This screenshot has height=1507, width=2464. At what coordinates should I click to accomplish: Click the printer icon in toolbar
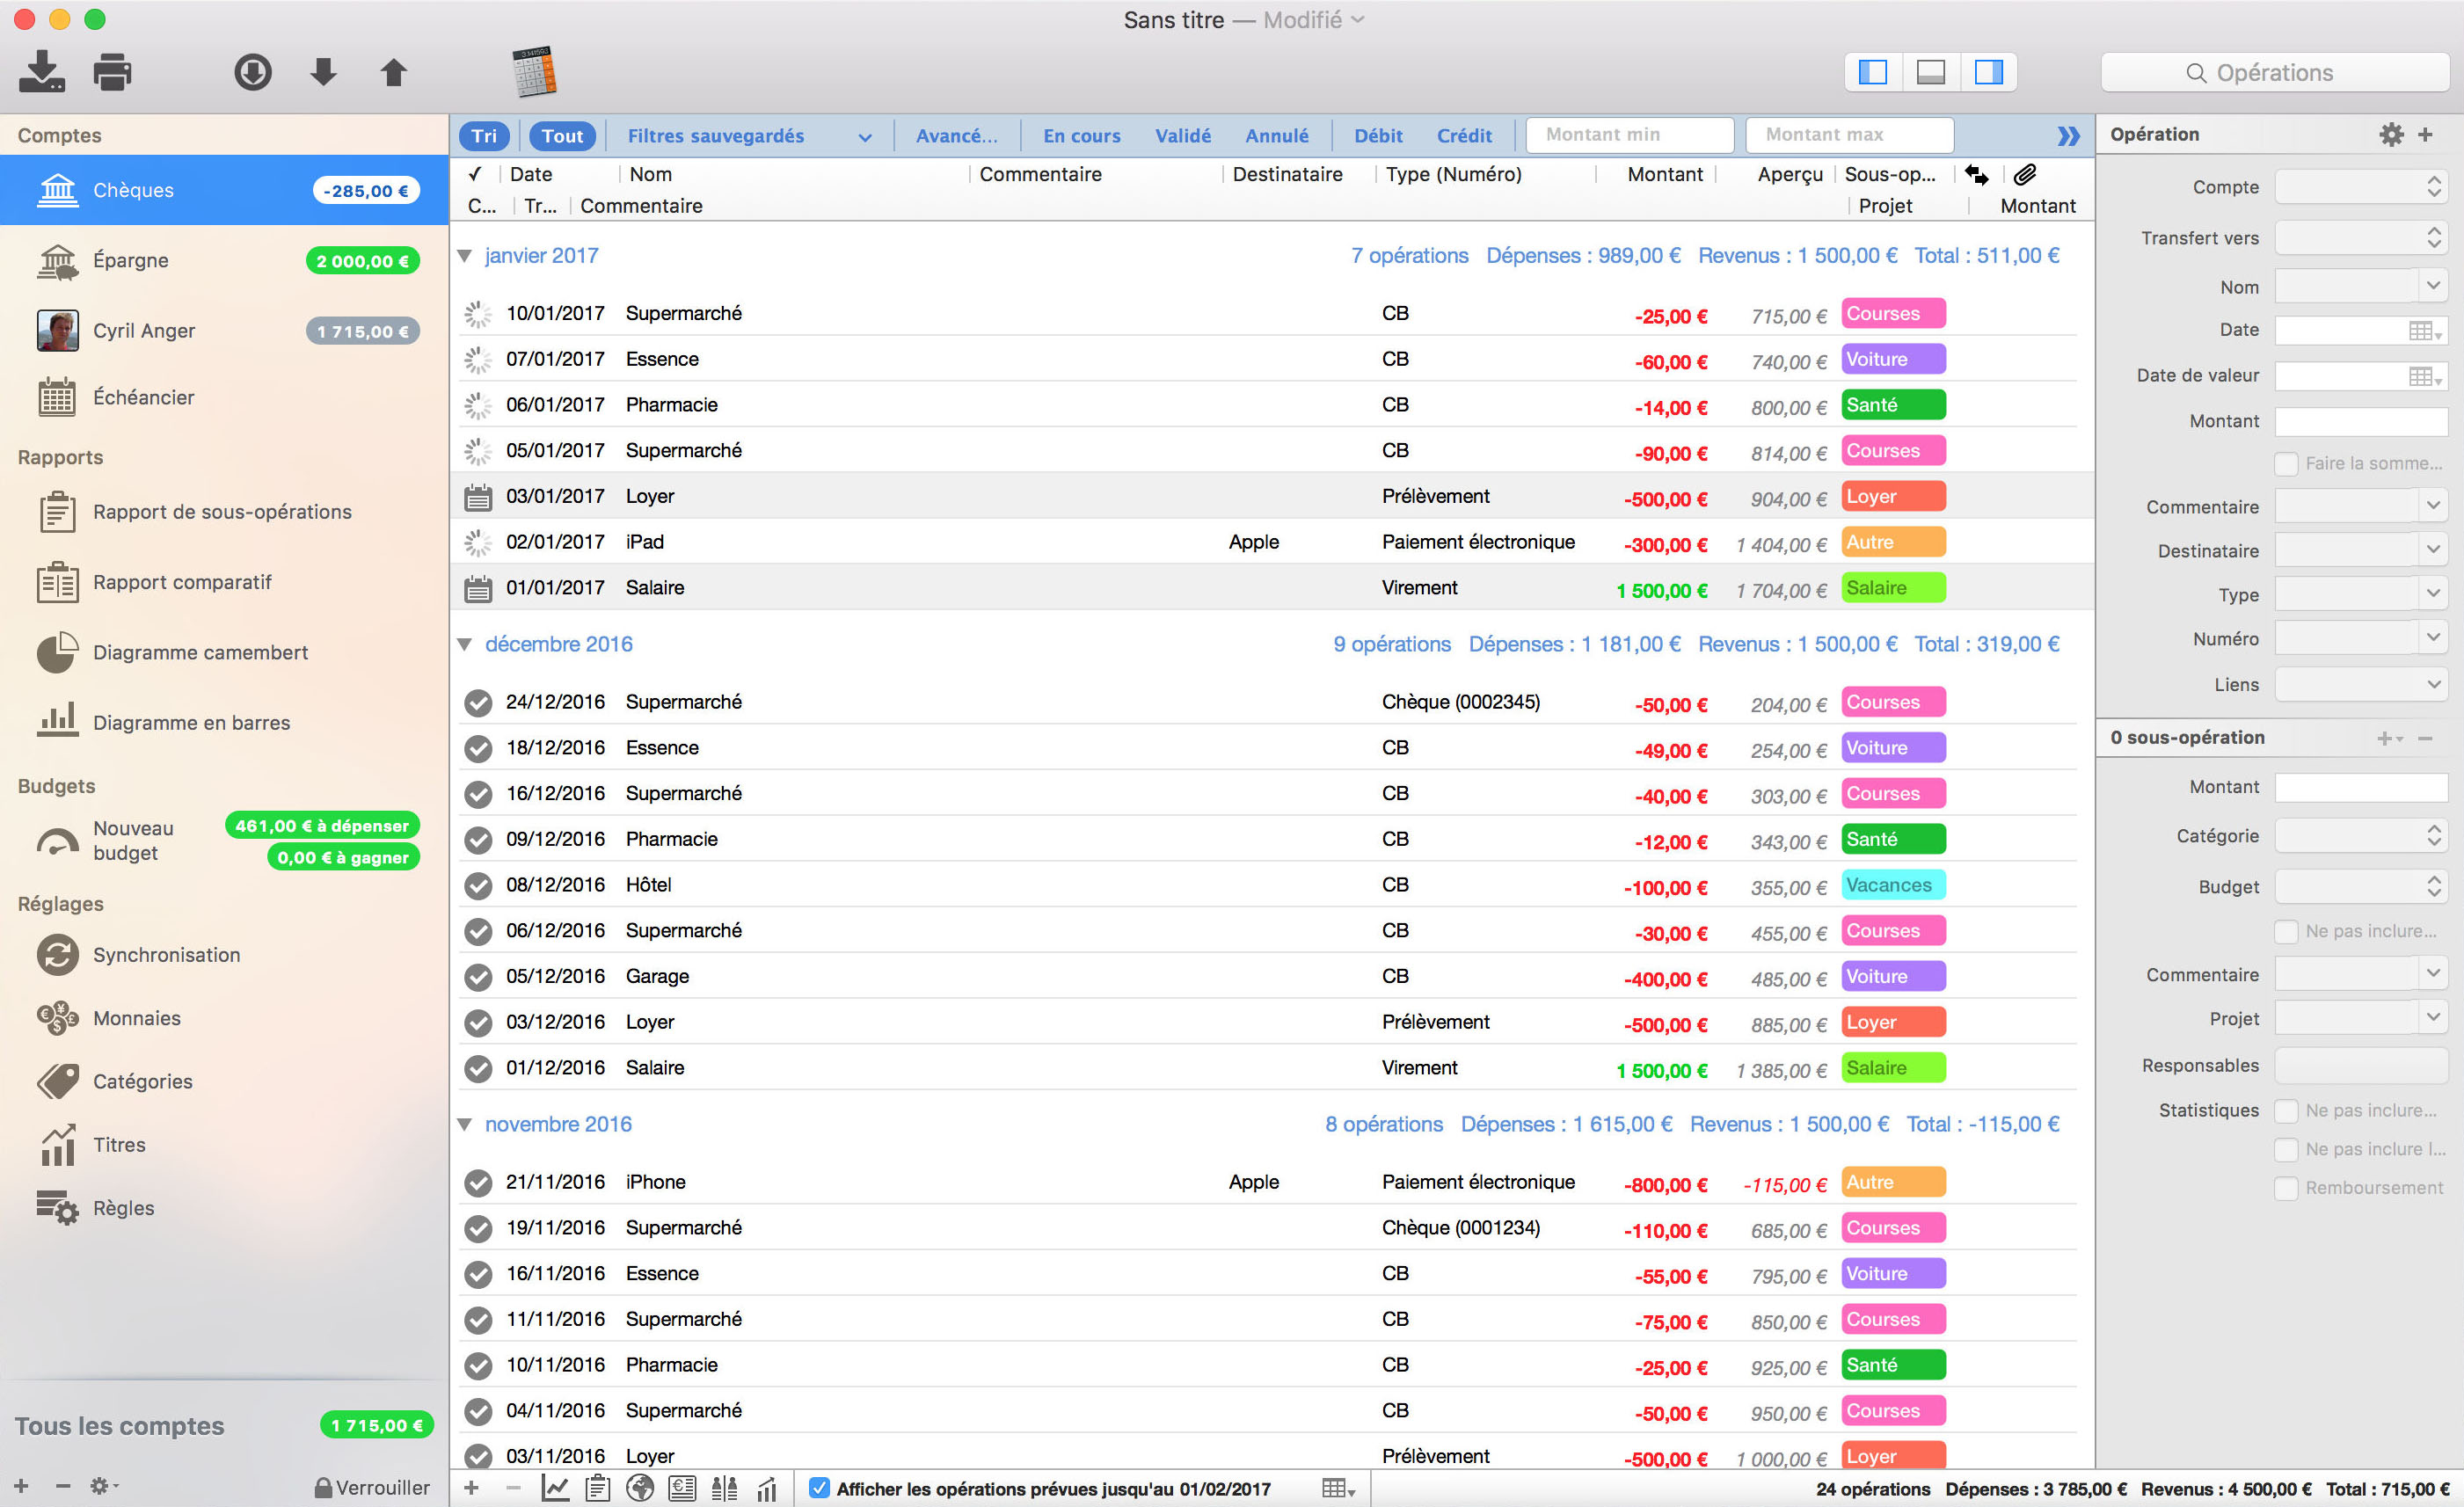[112, 72]
